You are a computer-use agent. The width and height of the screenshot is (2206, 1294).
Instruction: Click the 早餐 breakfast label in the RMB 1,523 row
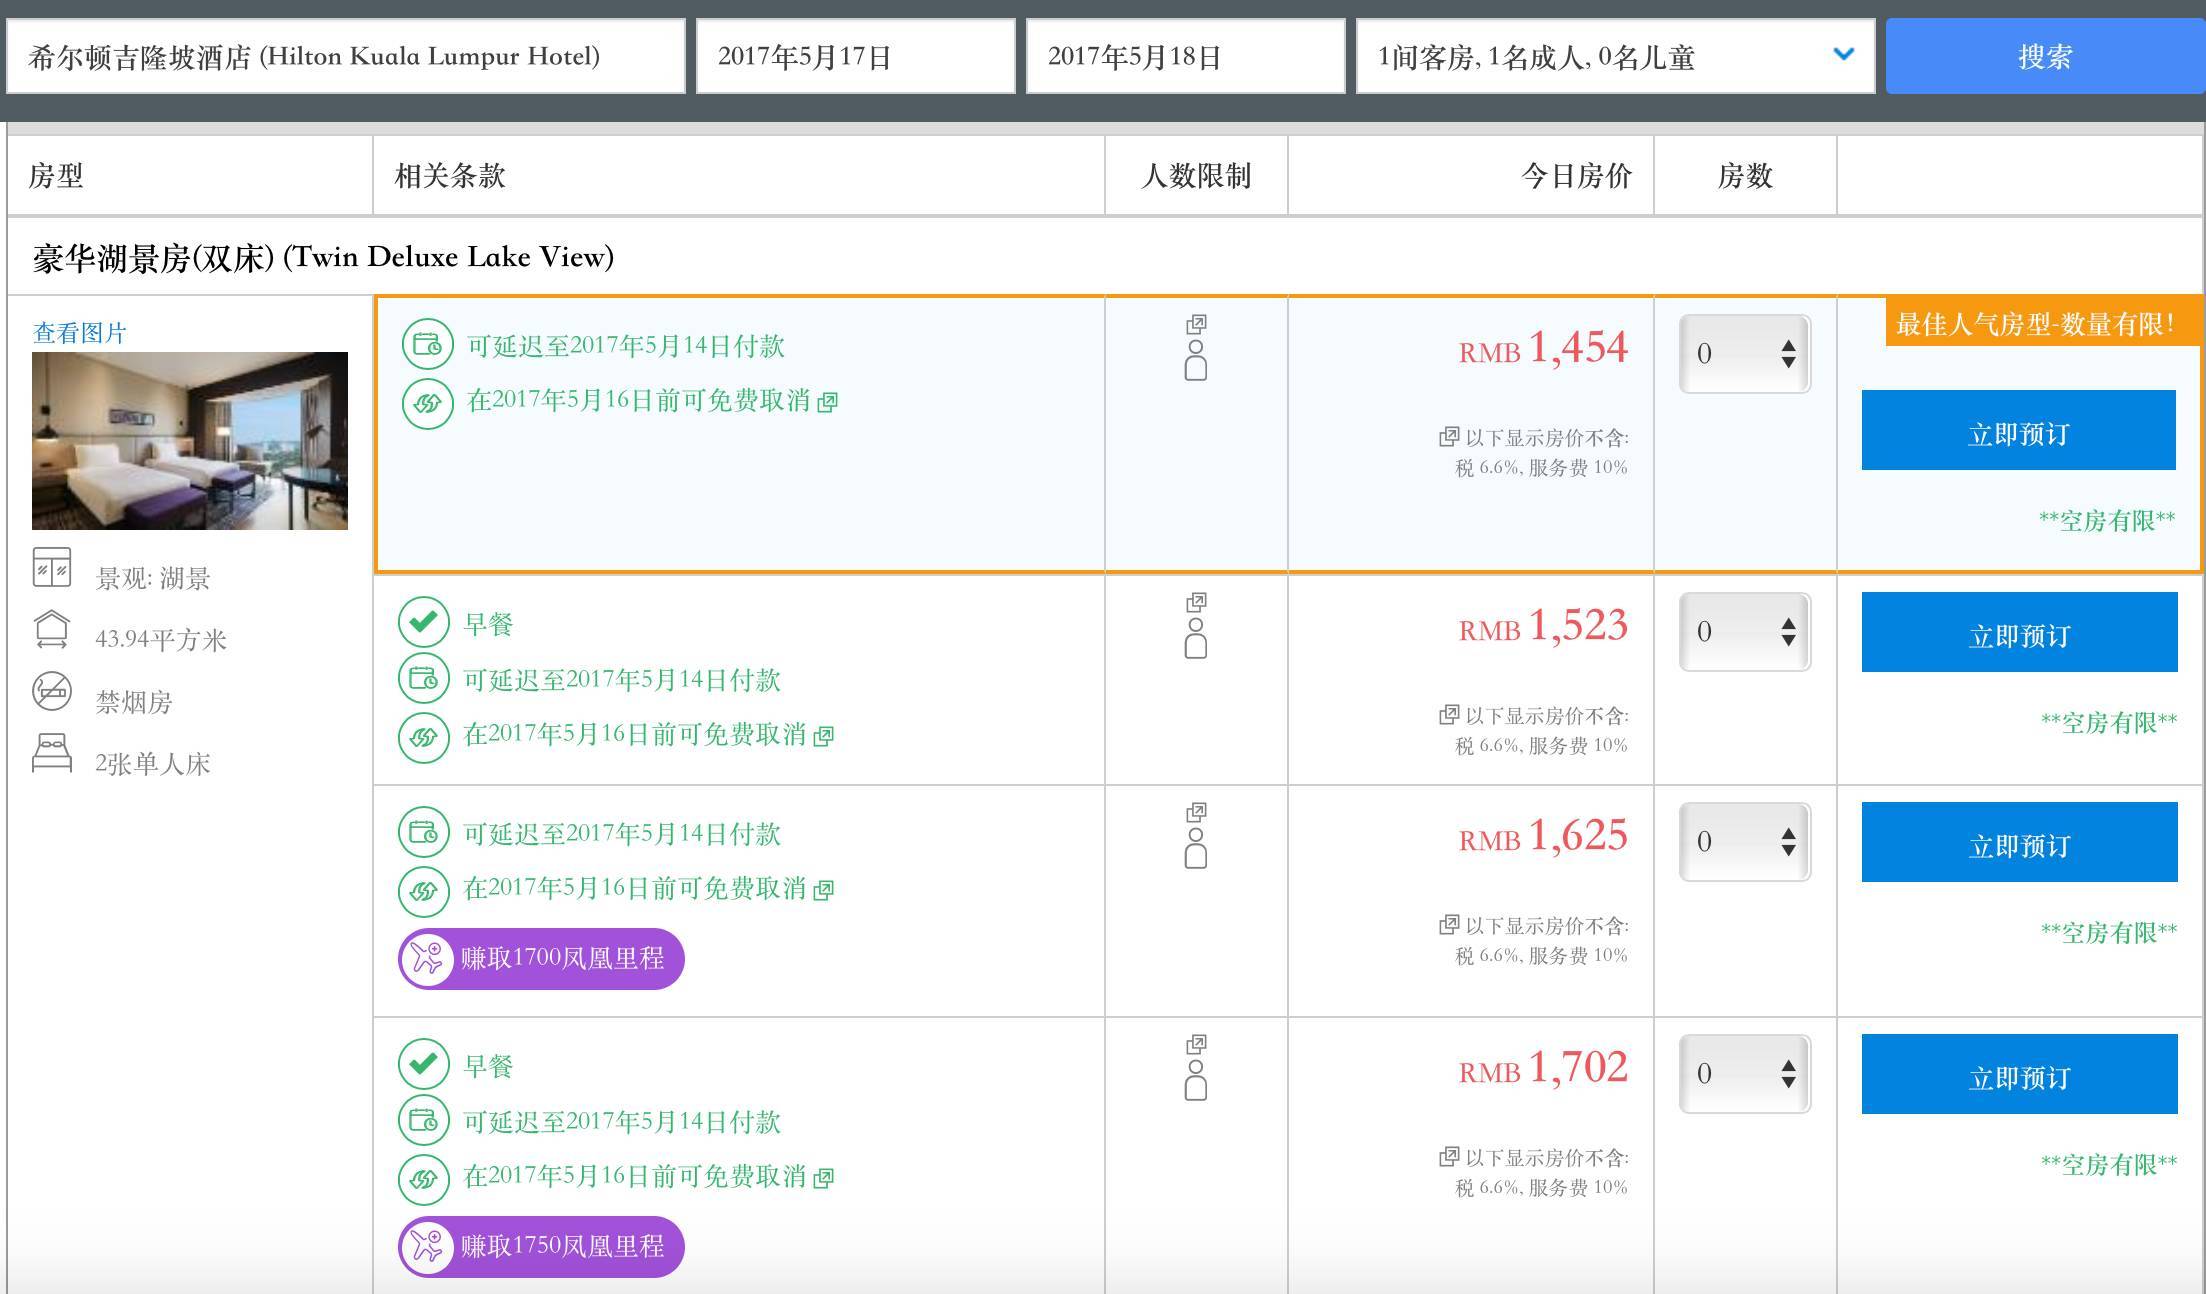[489, 624]
